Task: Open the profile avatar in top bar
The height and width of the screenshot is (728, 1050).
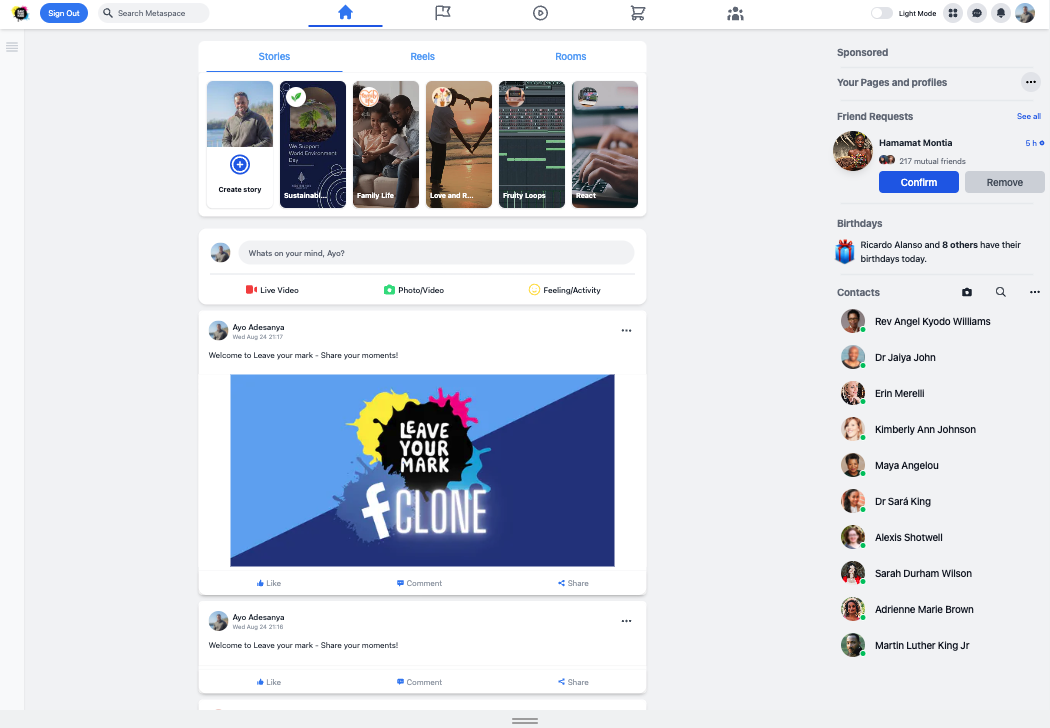Action: (x=1025, y=13)
